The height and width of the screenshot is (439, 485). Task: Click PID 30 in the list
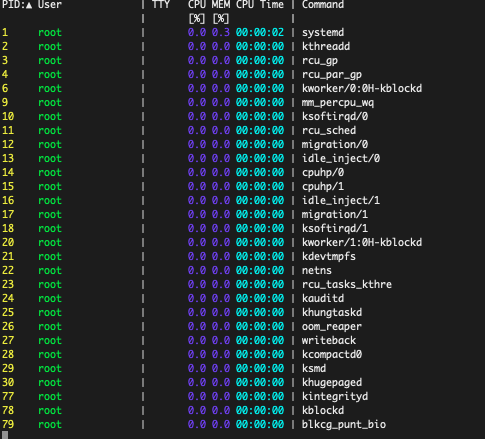(8, 382)
